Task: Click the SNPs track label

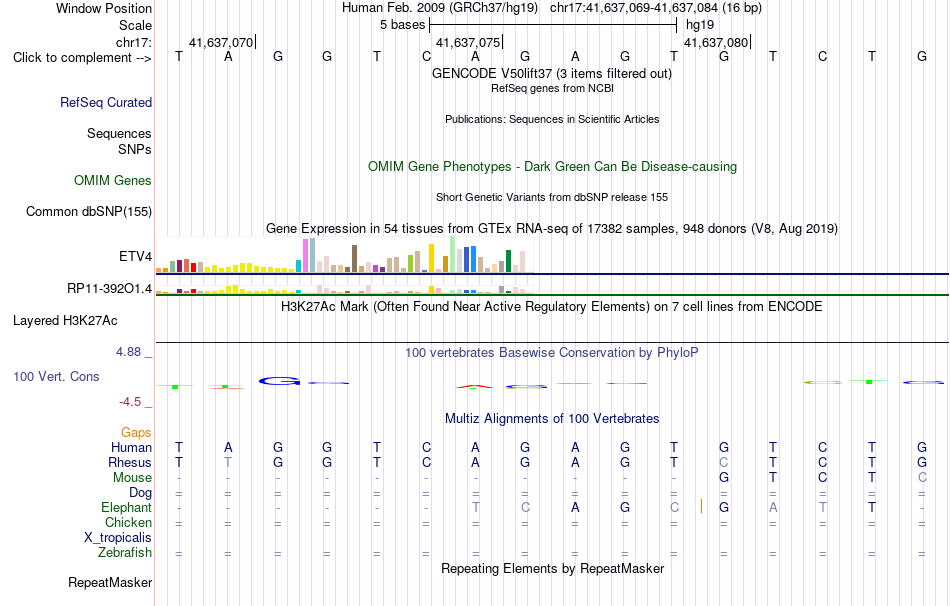Action: pos(135,149)
